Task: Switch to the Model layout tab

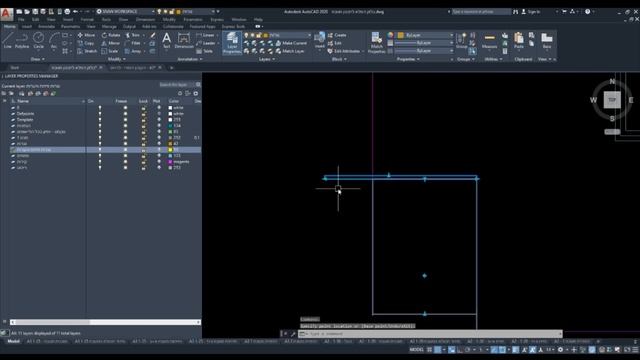Action: pos(13,341)
